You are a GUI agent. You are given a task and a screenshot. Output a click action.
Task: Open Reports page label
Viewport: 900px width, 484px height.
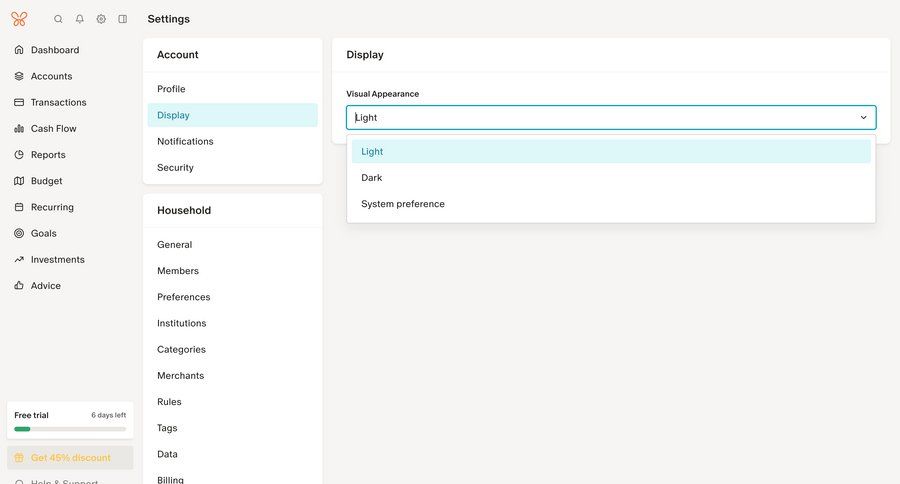(48, 154)
